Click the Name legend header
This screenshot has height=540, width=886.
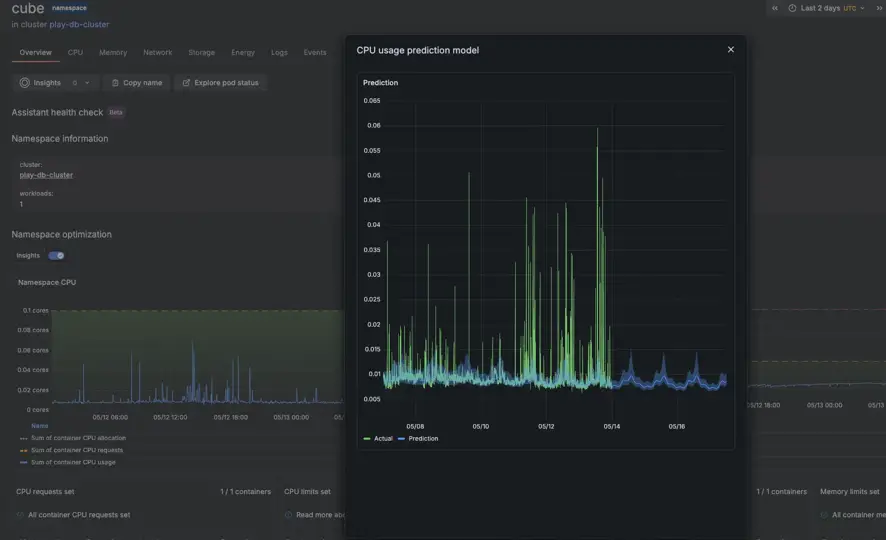pyautogui.click(x=40, y=426)
